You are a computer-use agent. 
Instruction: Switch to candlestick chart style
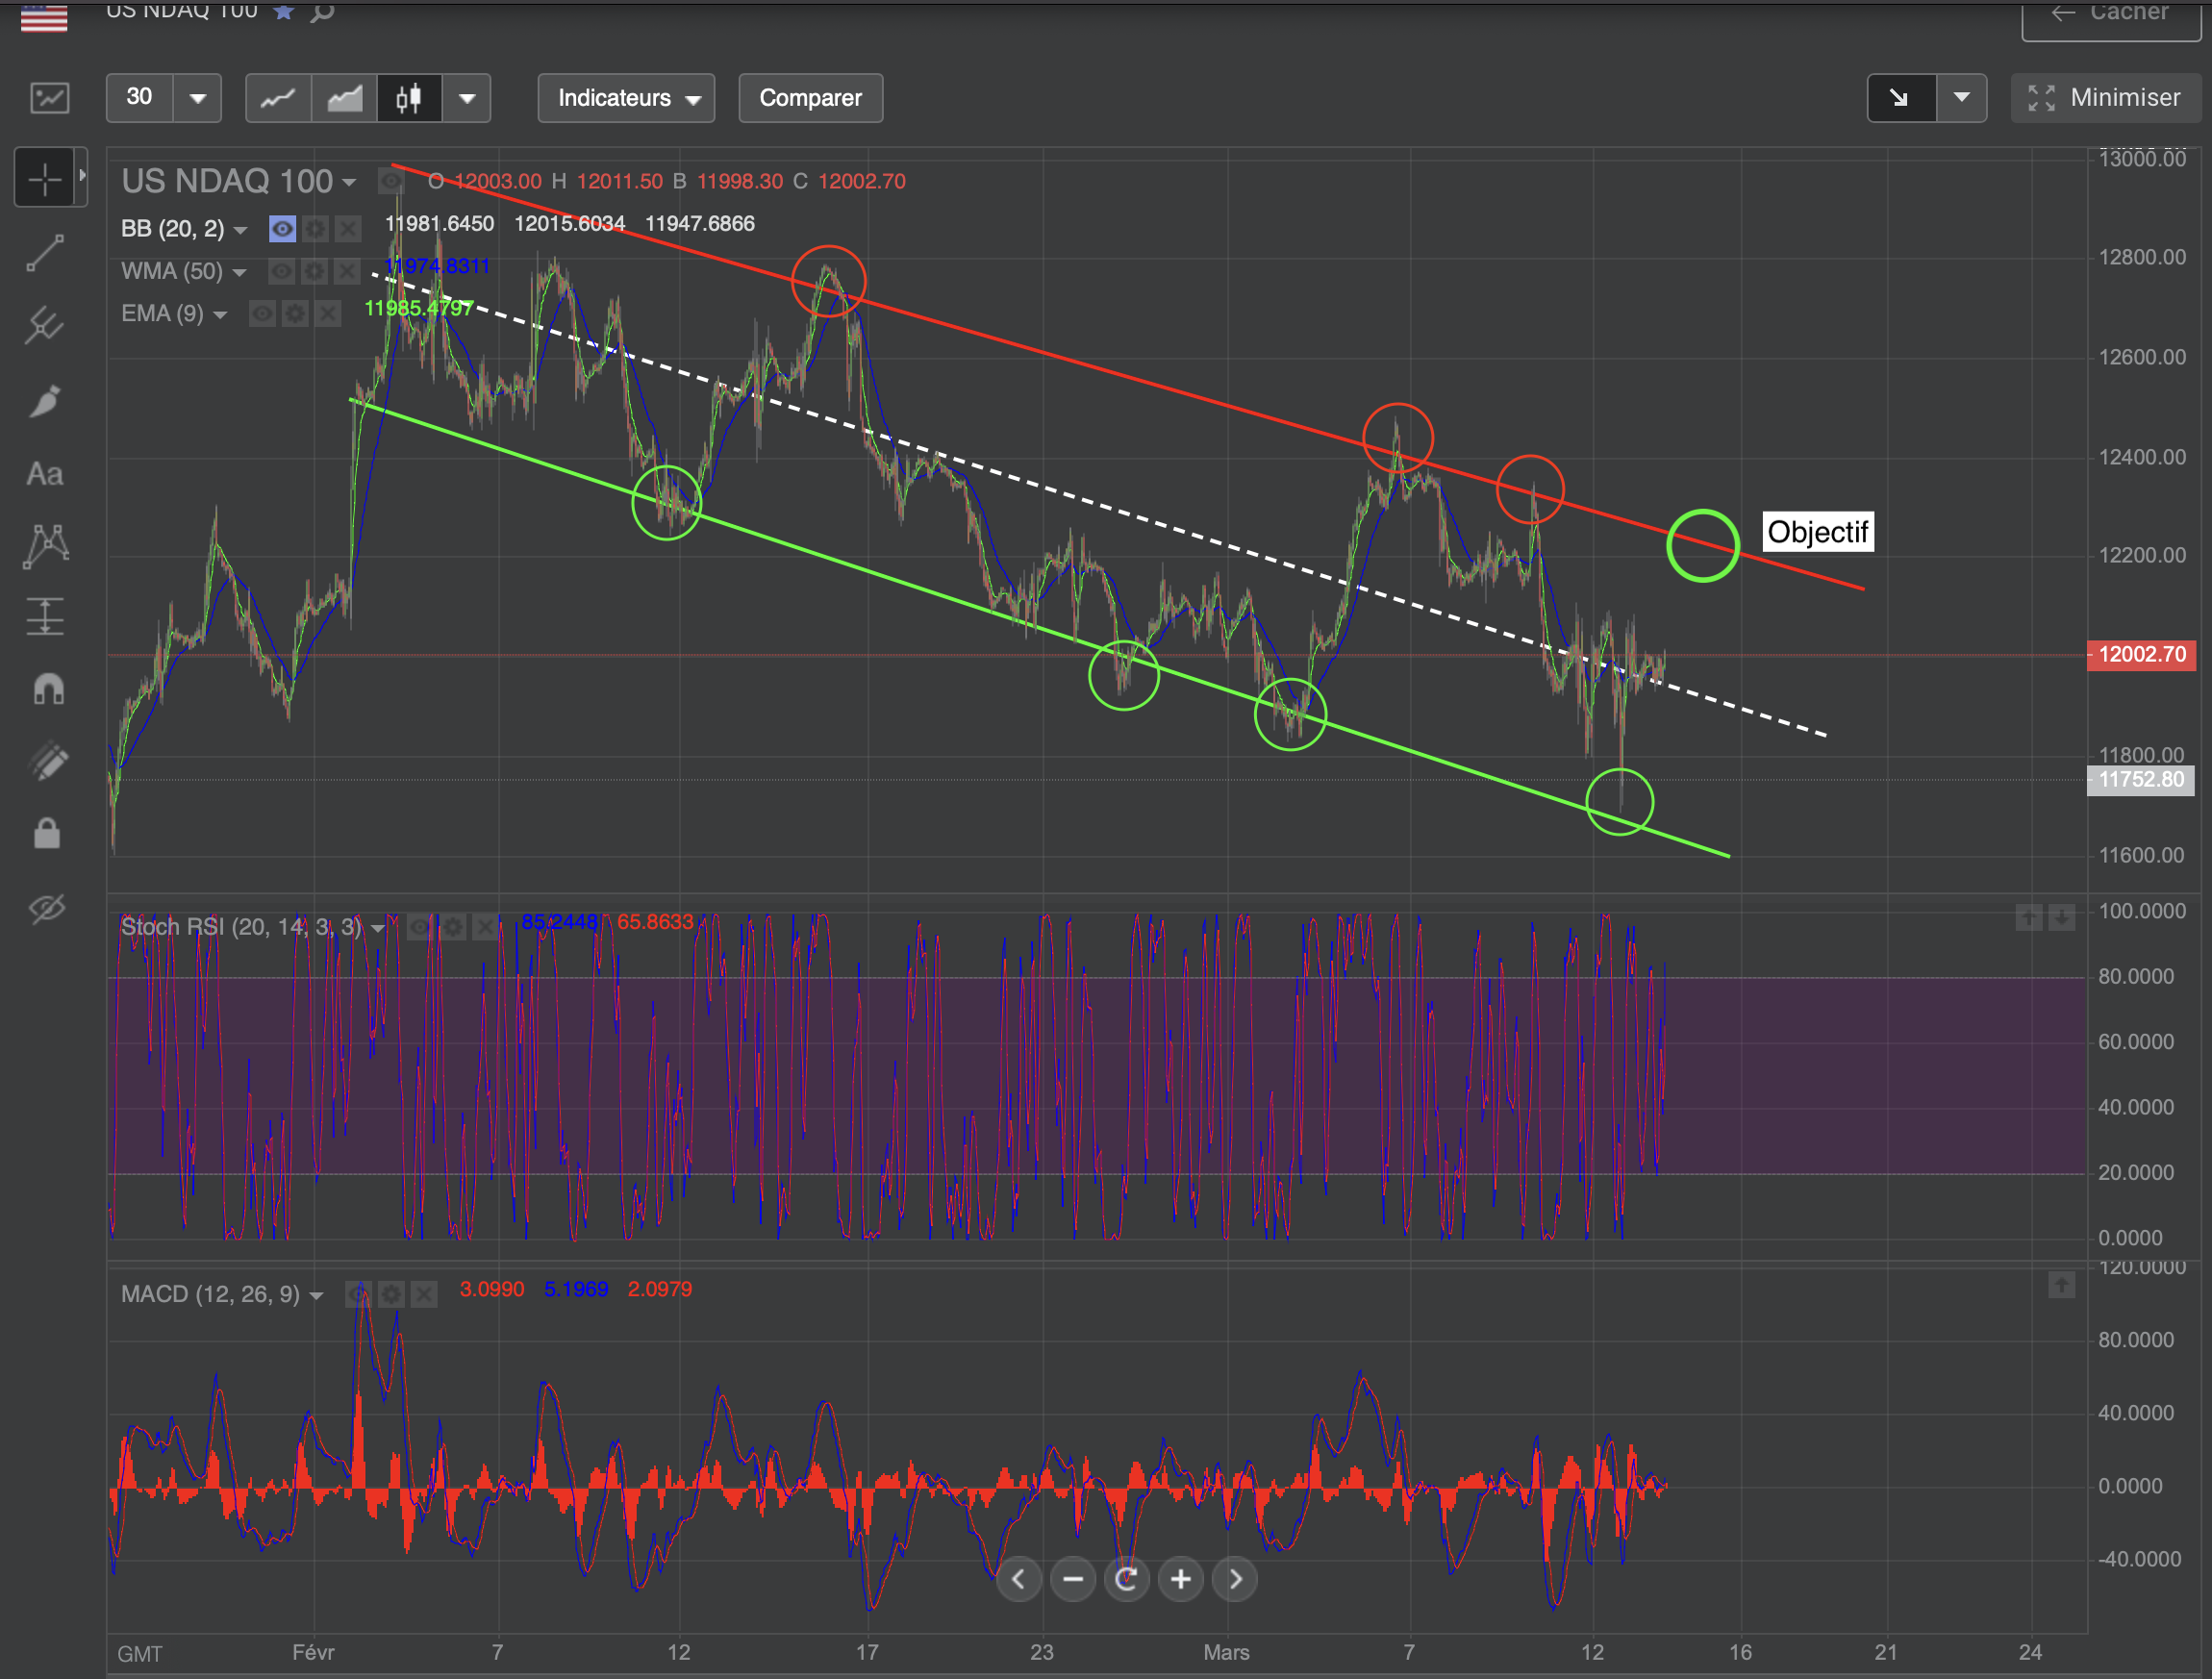point(408,98)
